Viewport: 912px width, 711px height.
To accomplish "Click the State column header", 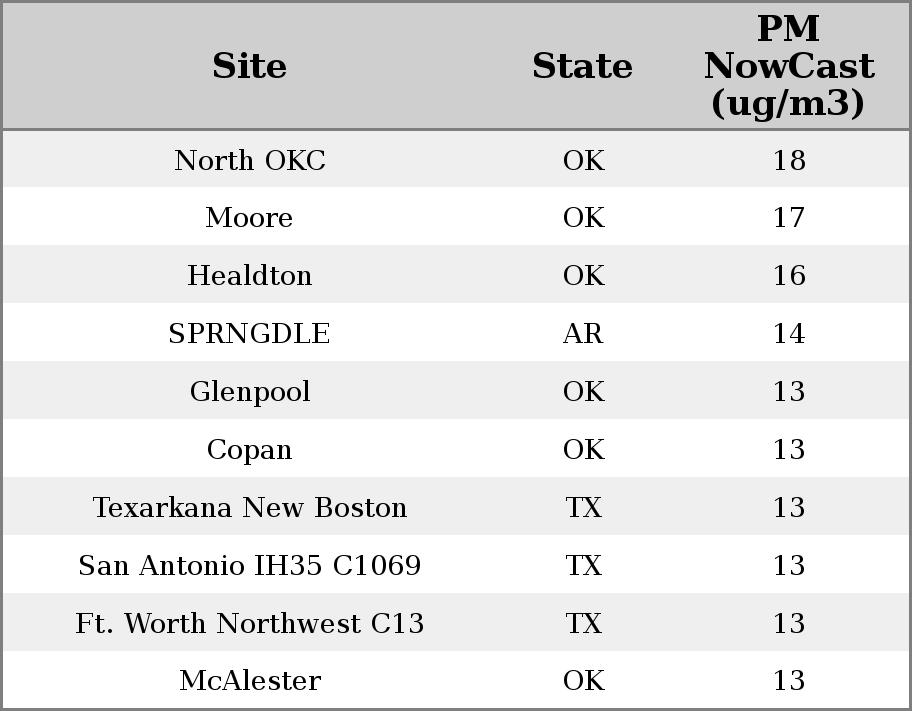I will point(582,66).
